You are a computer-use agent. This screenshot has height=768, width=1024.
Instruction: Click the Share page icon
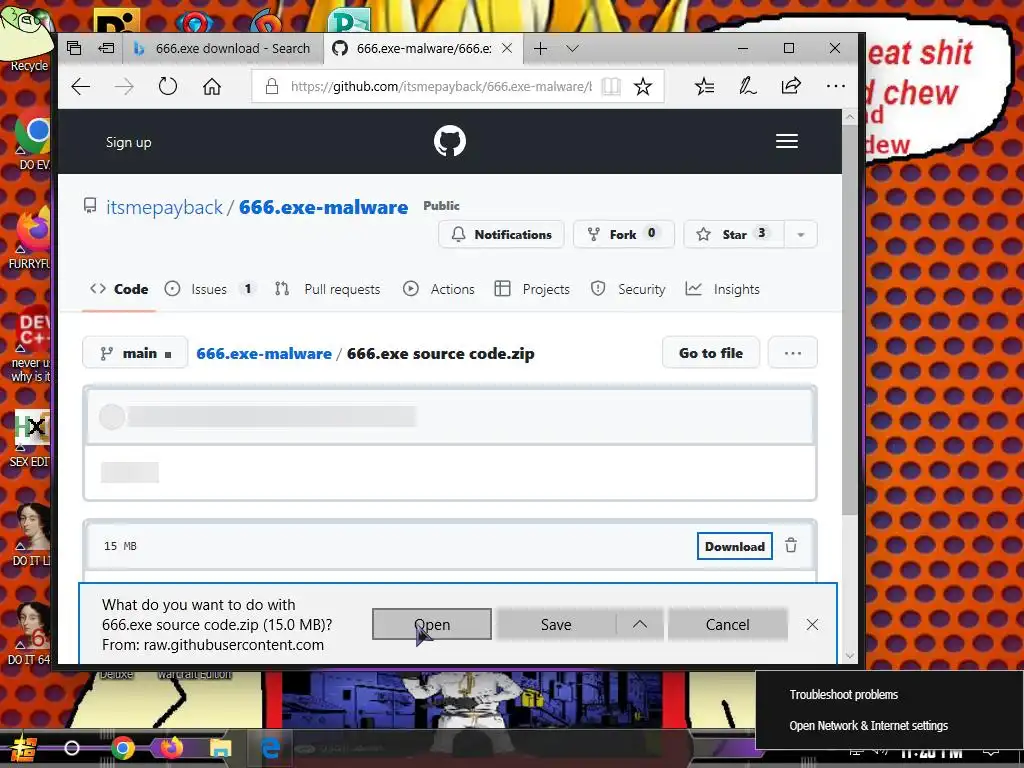point(791,86)
